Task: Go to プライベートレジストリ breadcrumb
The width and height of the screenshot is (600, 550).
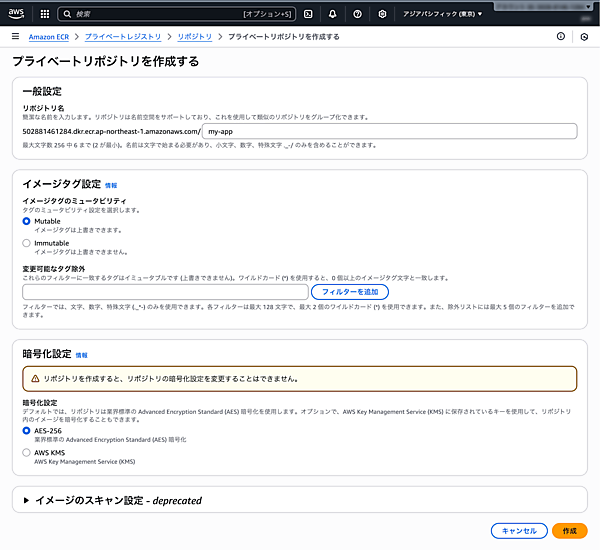Action: point(123,36)
